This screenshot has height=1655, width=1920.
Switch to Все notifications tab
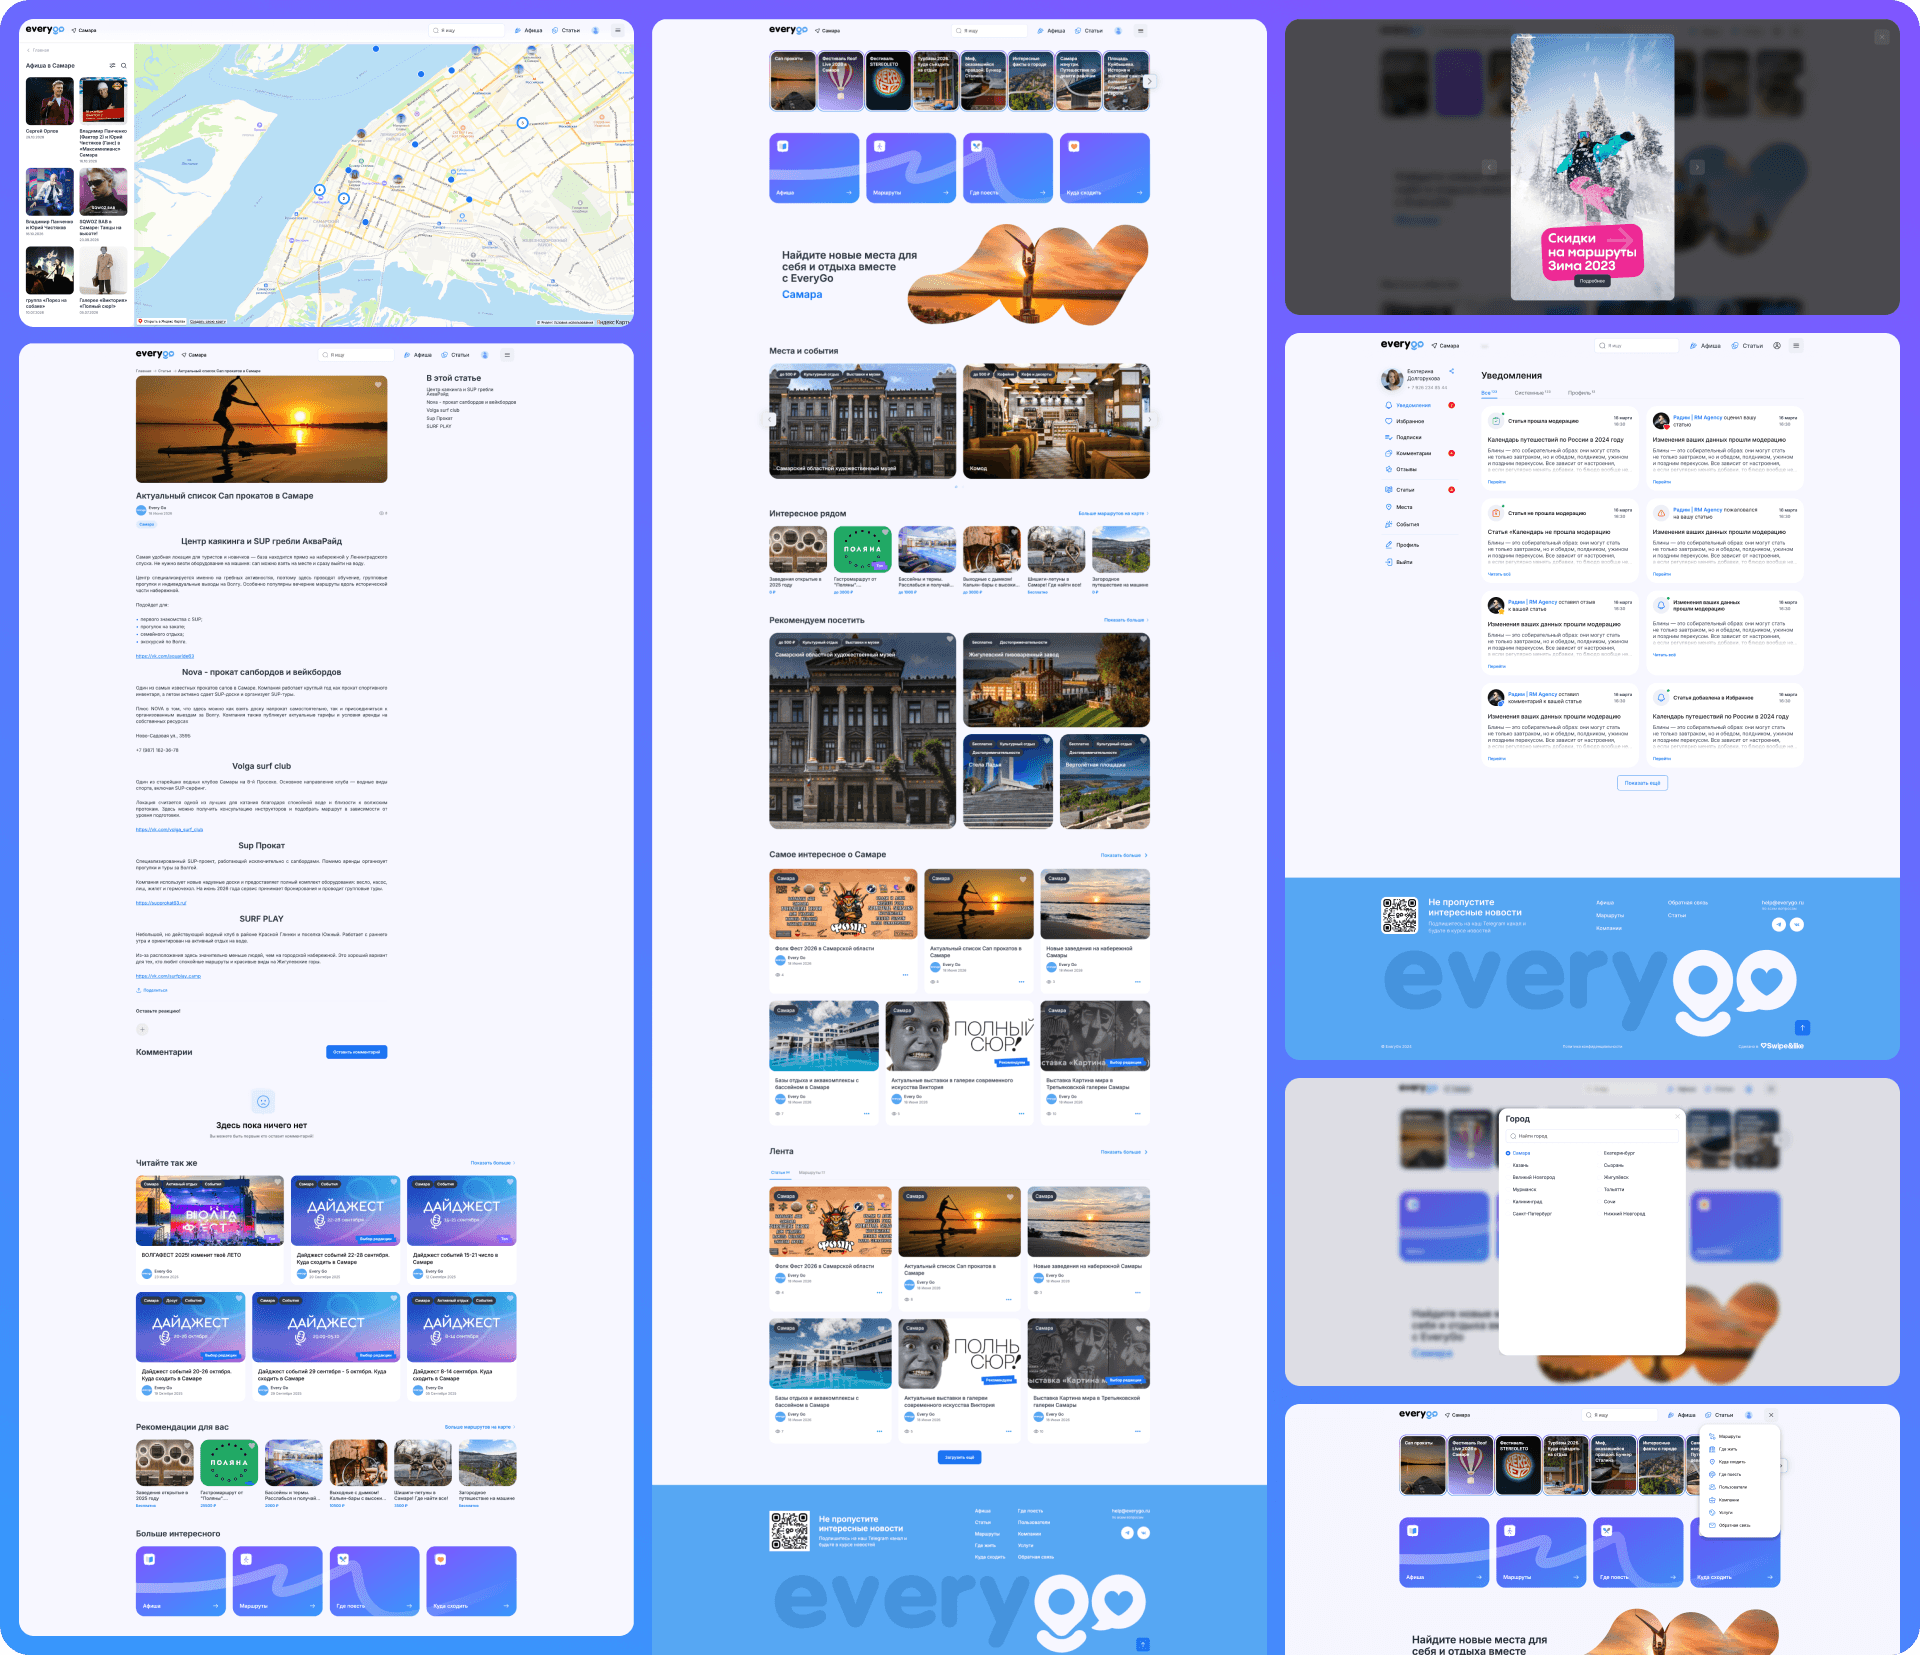point(1489,393)
